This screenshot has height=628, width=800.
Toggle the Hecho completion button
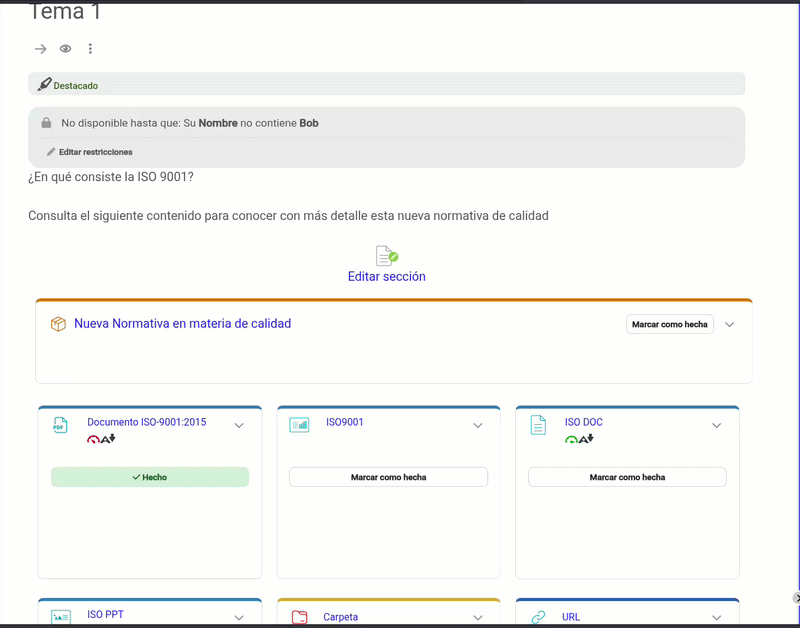click(x=150, y=477)
